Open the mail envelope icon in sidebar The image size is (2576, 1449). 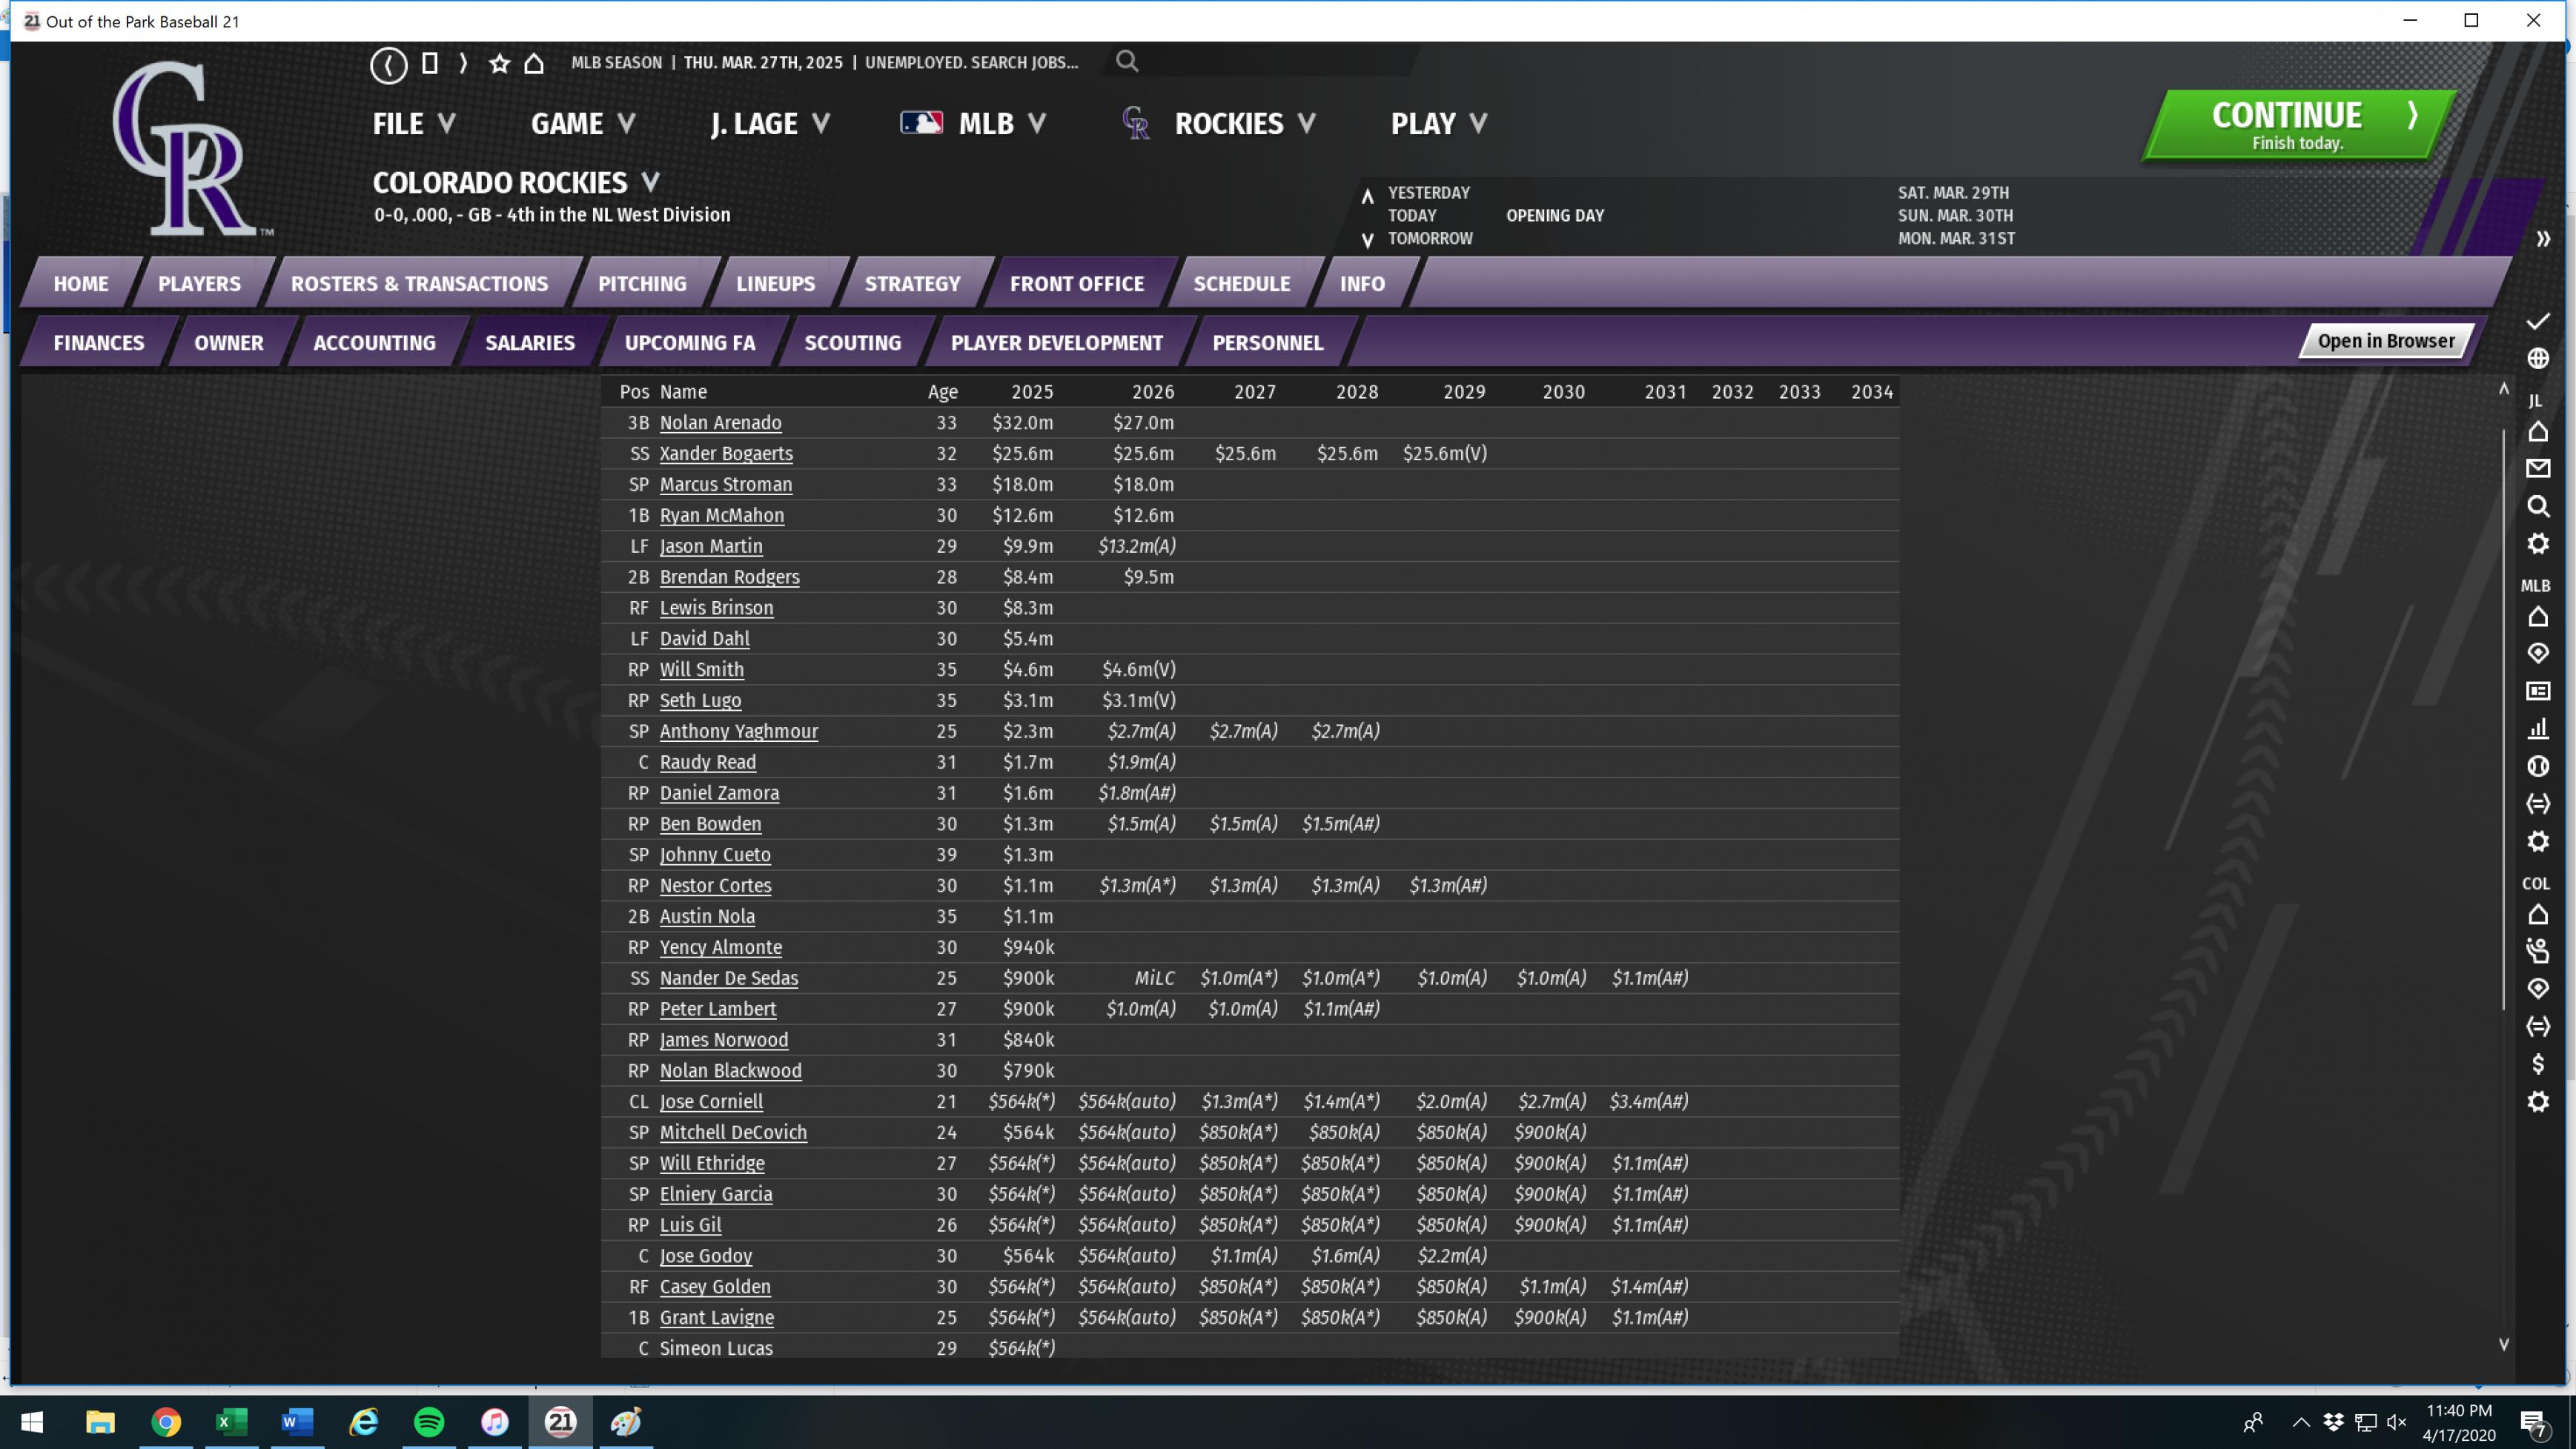tap(2537, 468)
